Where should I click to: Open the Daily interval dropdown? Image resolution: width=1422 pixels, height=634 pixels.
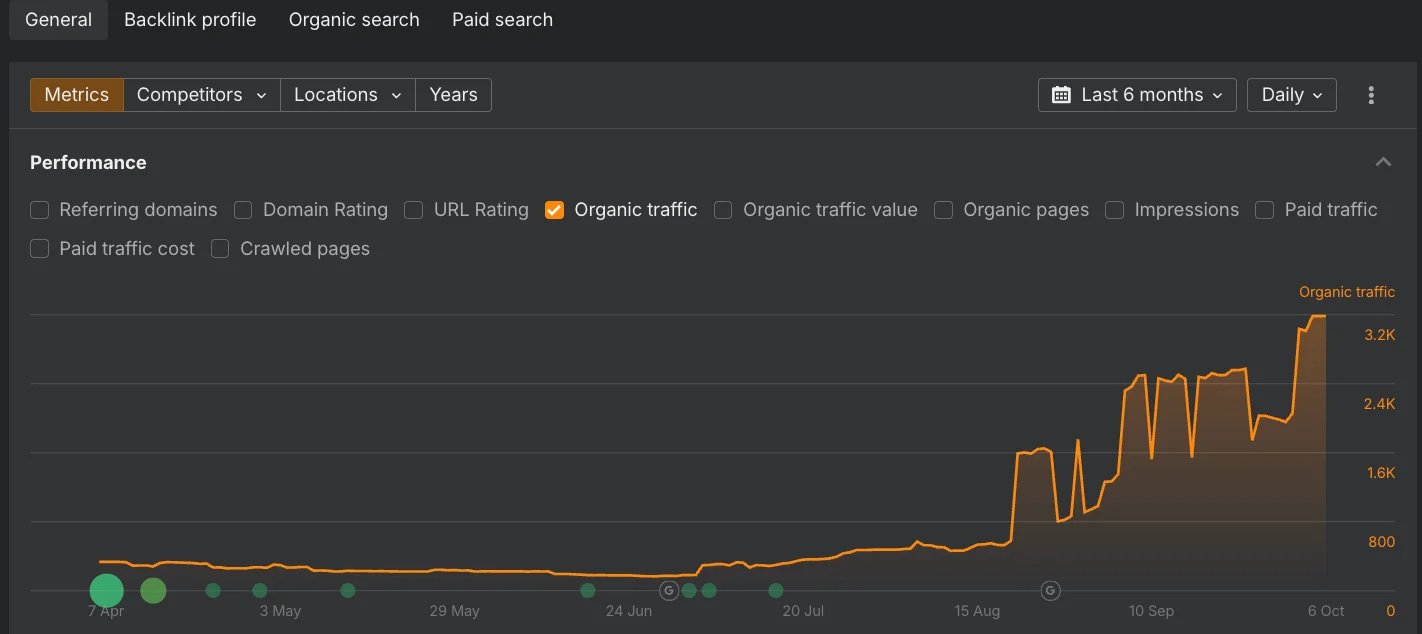[x=1291, y=95]
